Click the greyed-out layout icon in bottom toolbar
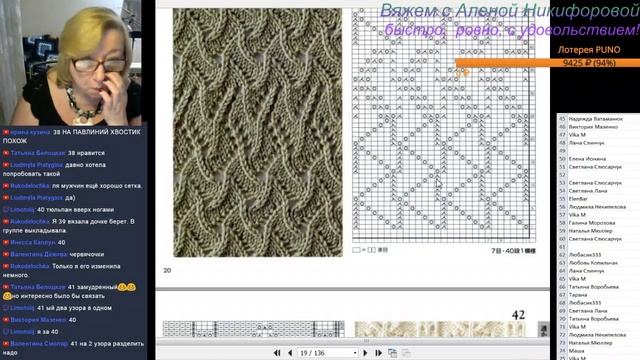 click(x=407, y=353)
